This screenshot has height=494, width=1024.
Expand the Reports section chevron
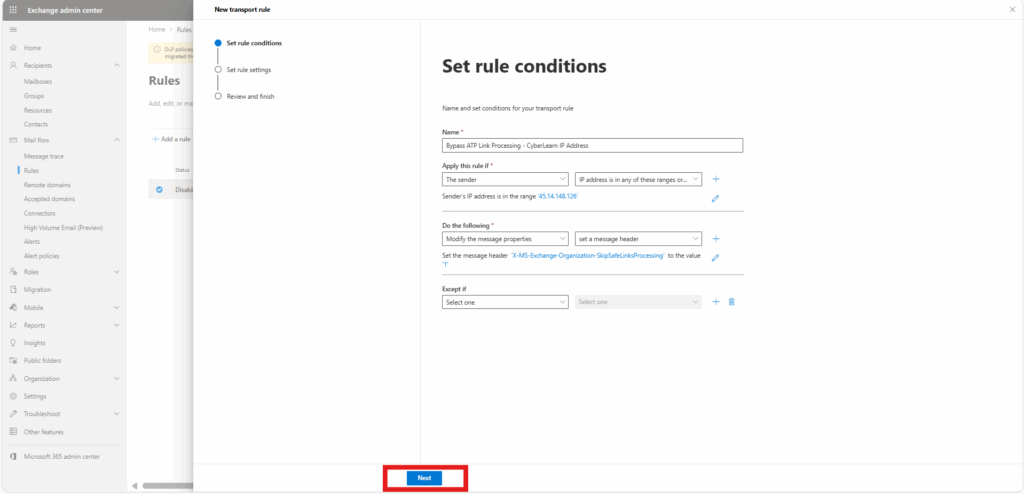click(117, 325)
